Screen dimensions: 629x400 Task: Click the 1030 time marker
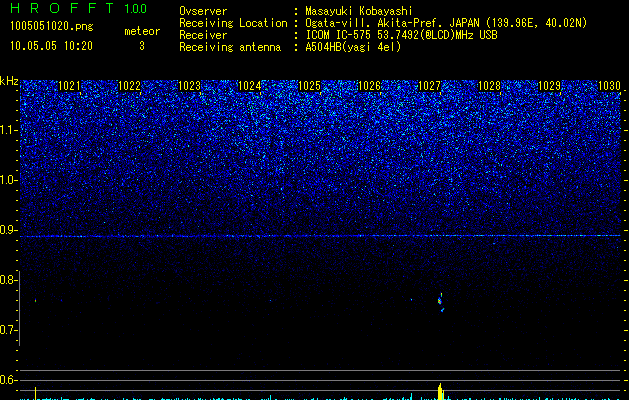coord(609,86)
